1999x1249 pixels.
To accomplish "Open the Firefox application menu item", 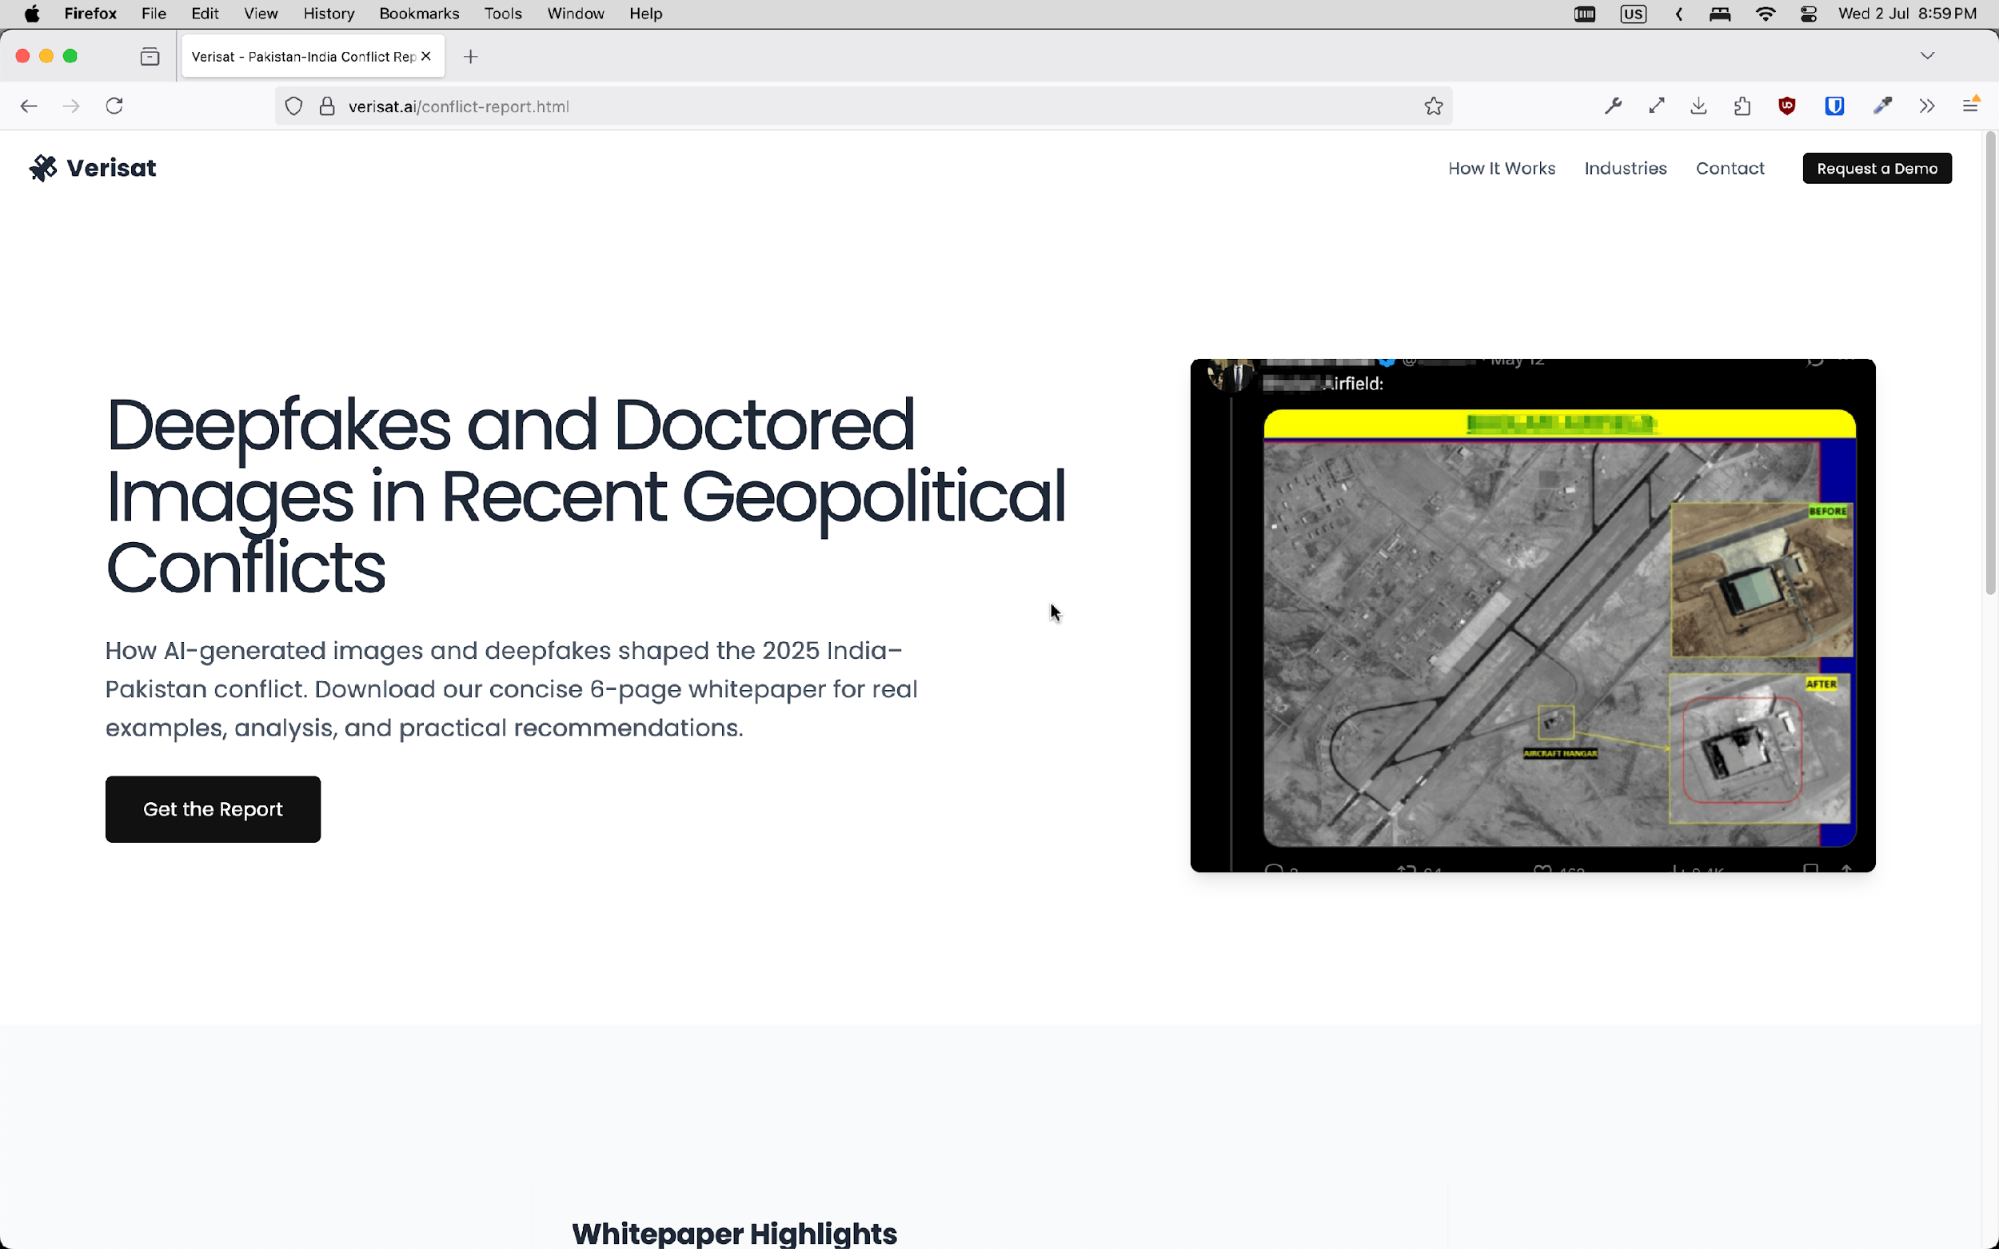I will click(91, 14).
